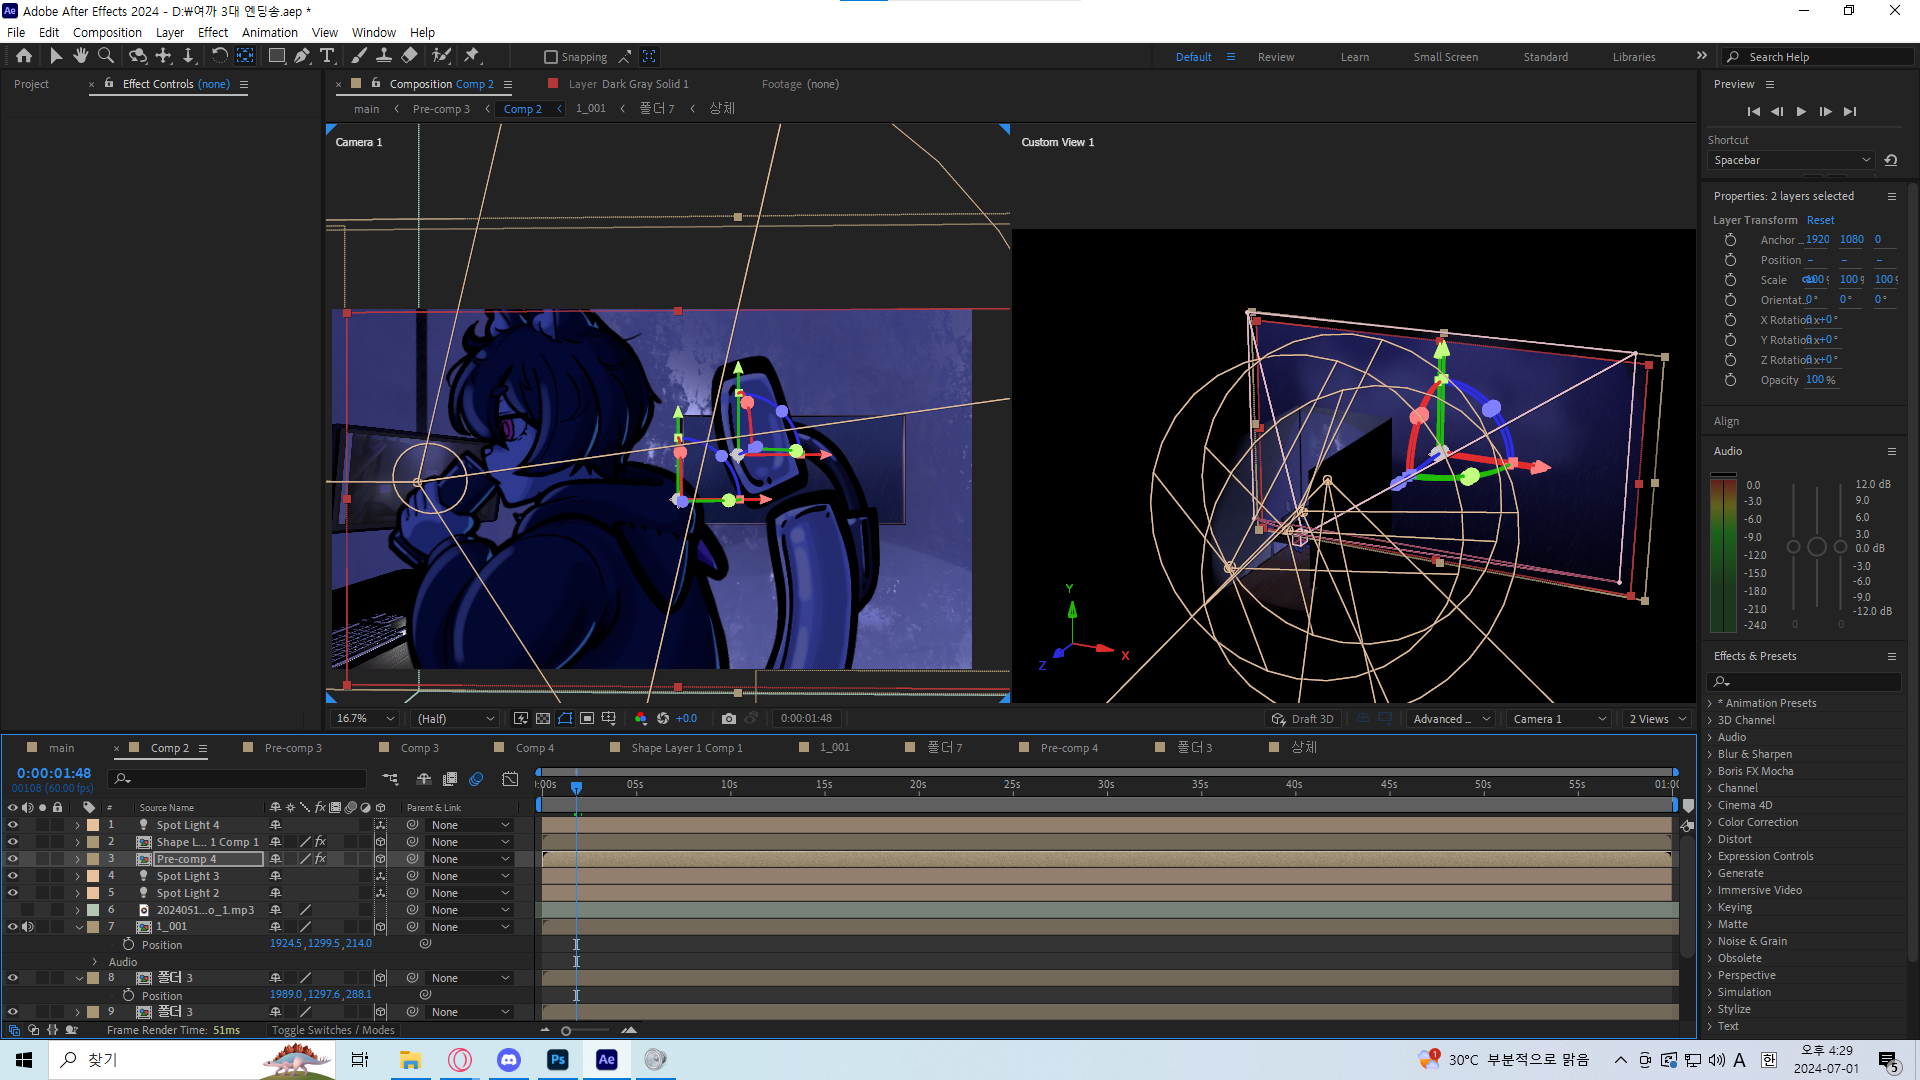
Task: Toggle Opacity stopwatch in Properties panel
Action: tap(1731, 380)
